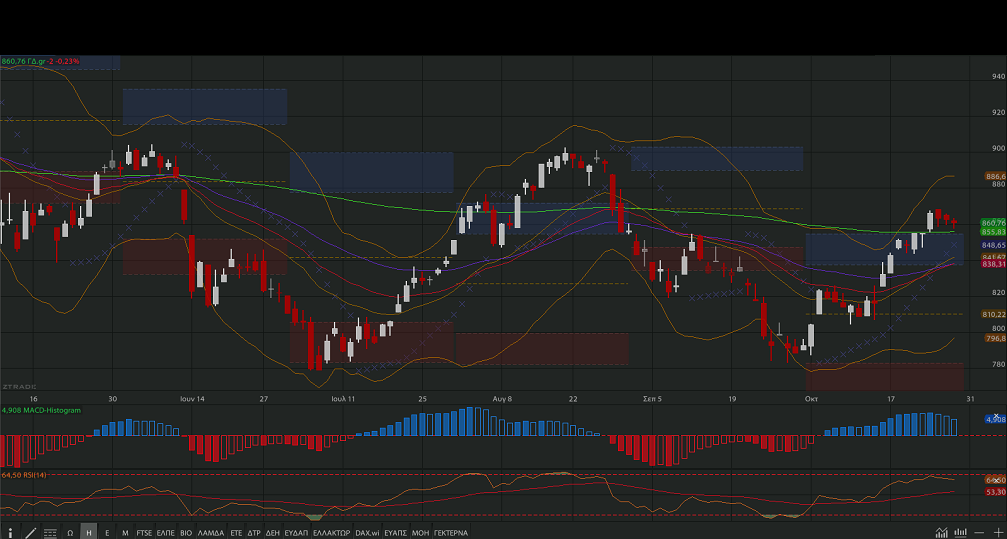Viewport: 1007px width, 539px height.
Task: Click the Αυγ 8 date axis label
Action: coord(502,398)
